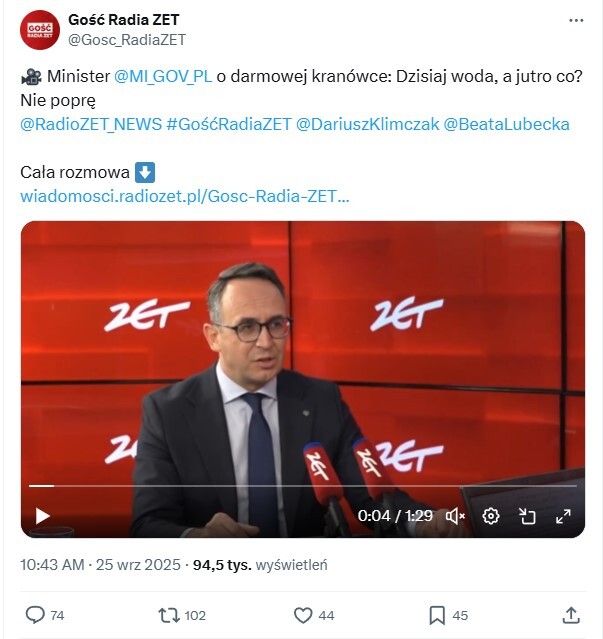Open the @MI_GOV_PL mention
This screenshot has width=603, height=639.
[163, 76]
